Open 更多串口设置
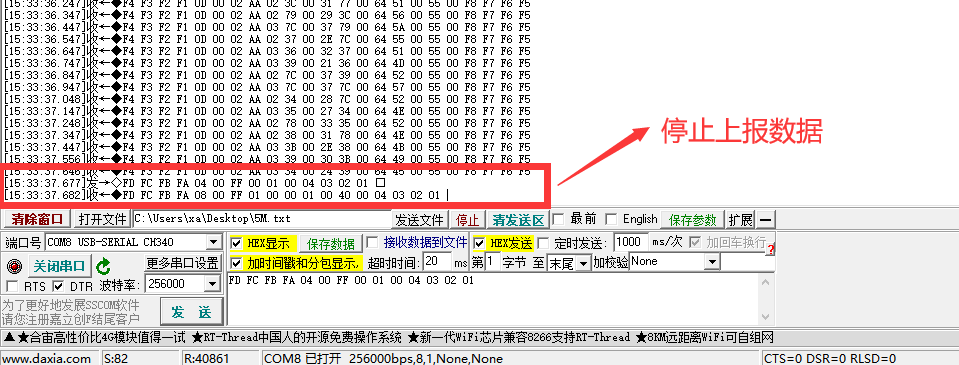Image resolution: width=959 pixels, height=365 pixels. pos(183,264)
